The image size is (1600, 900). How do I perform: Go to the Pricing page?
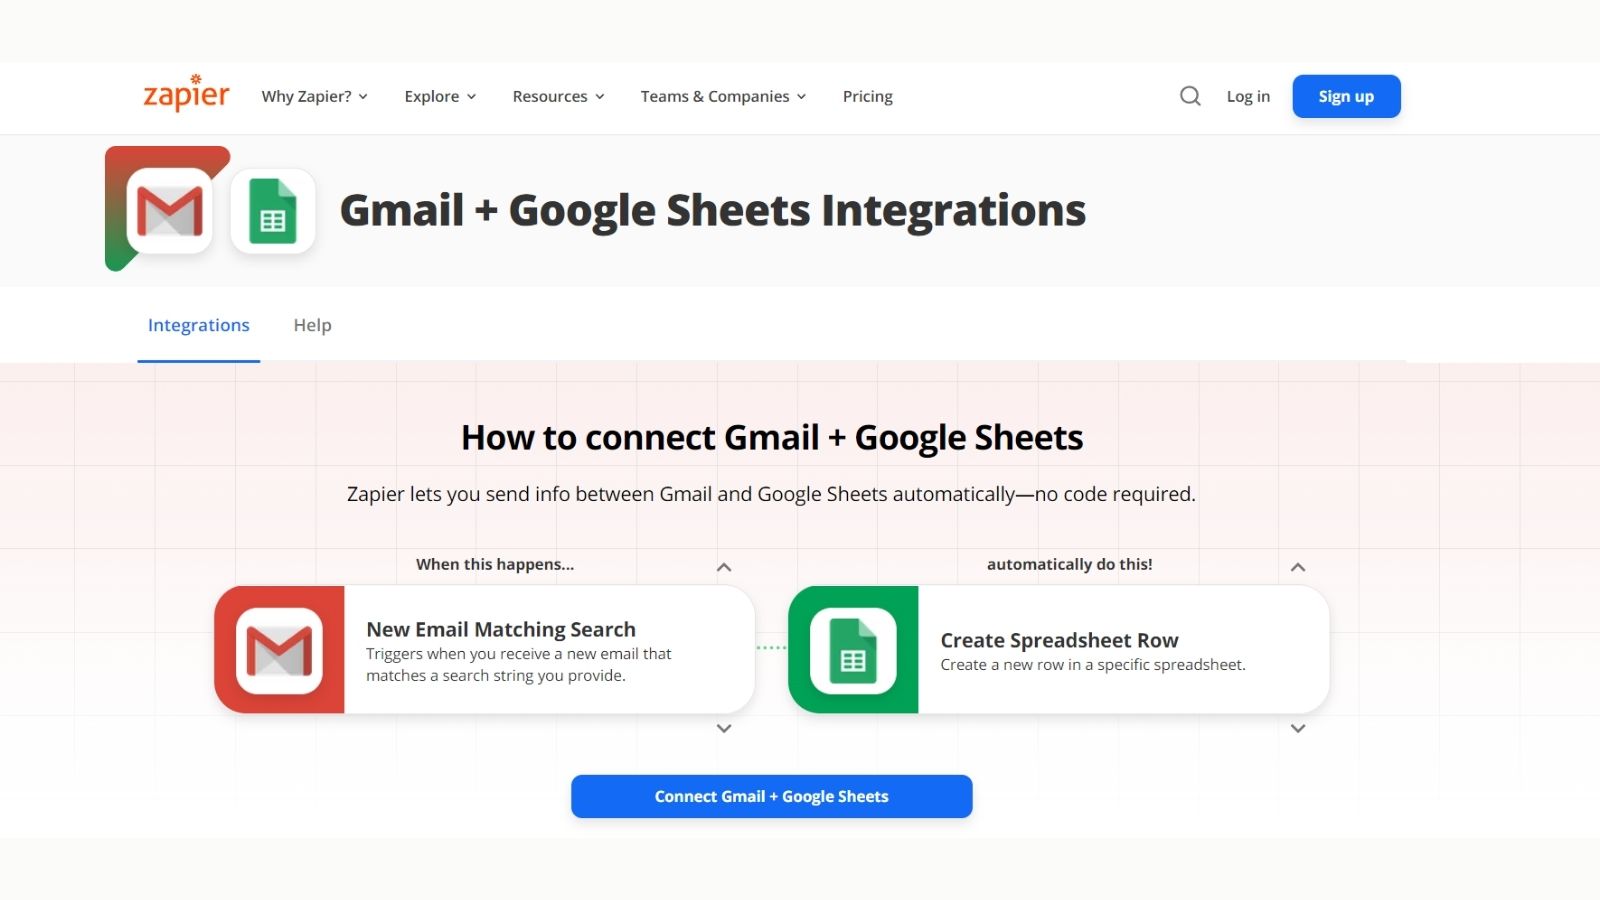(867, 96)
